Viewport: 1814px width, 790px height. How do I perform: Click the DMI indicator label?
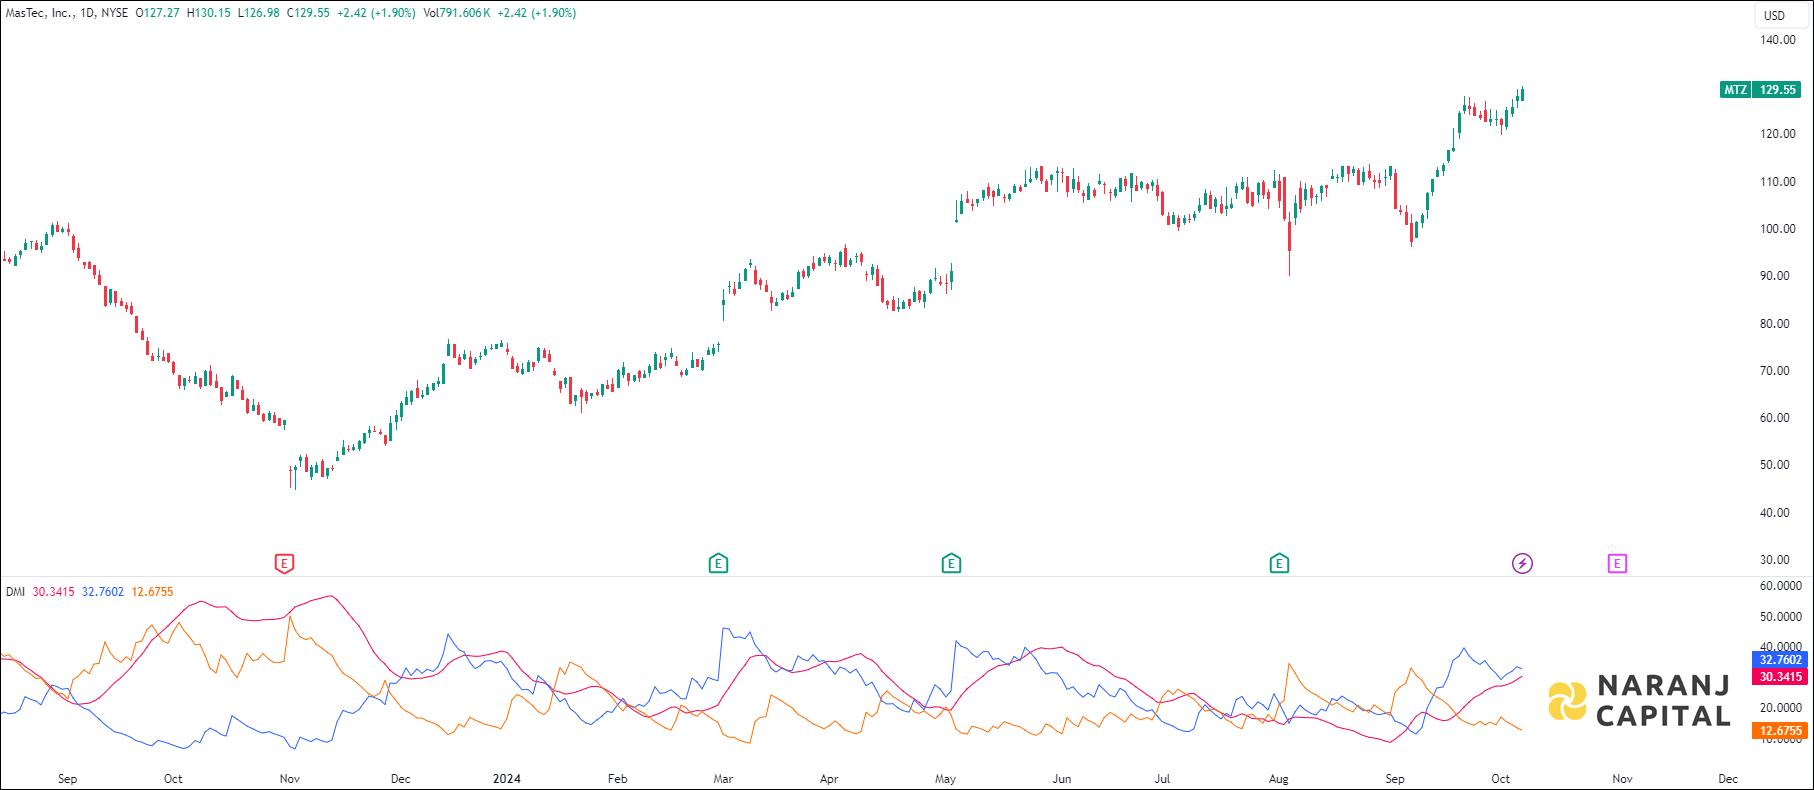click(15, 592)
